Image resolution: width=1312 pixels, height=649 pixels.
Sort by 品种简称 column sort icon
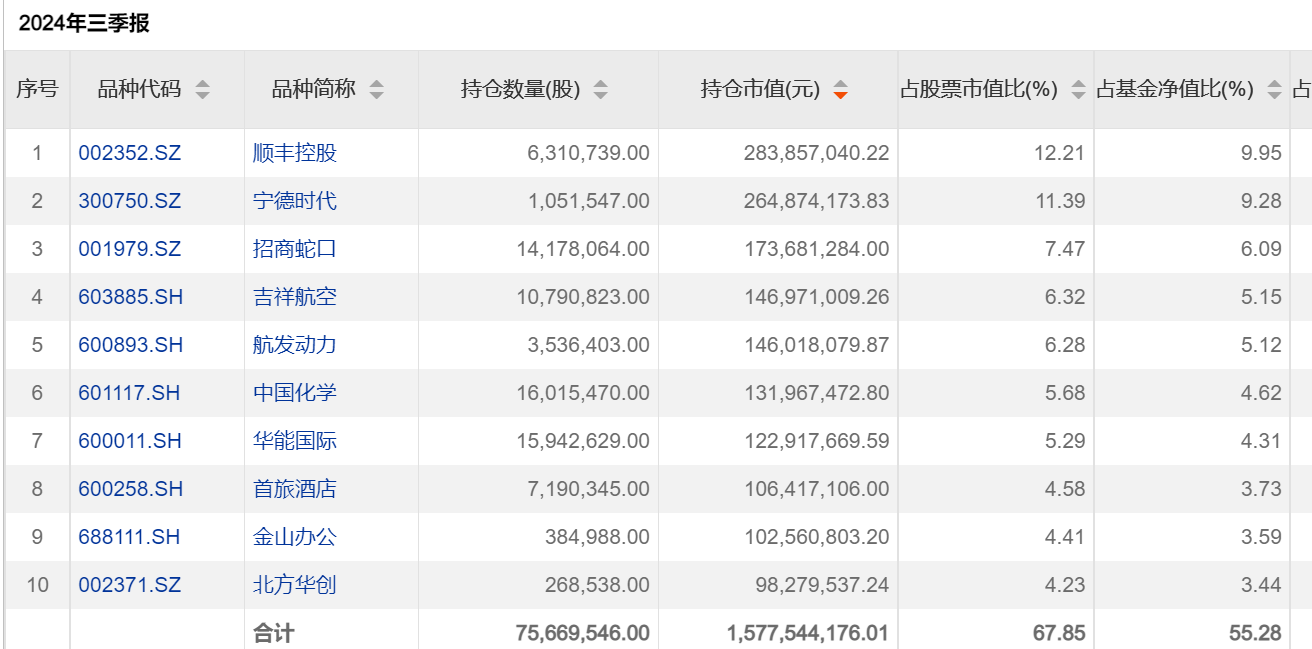(376, 90)
